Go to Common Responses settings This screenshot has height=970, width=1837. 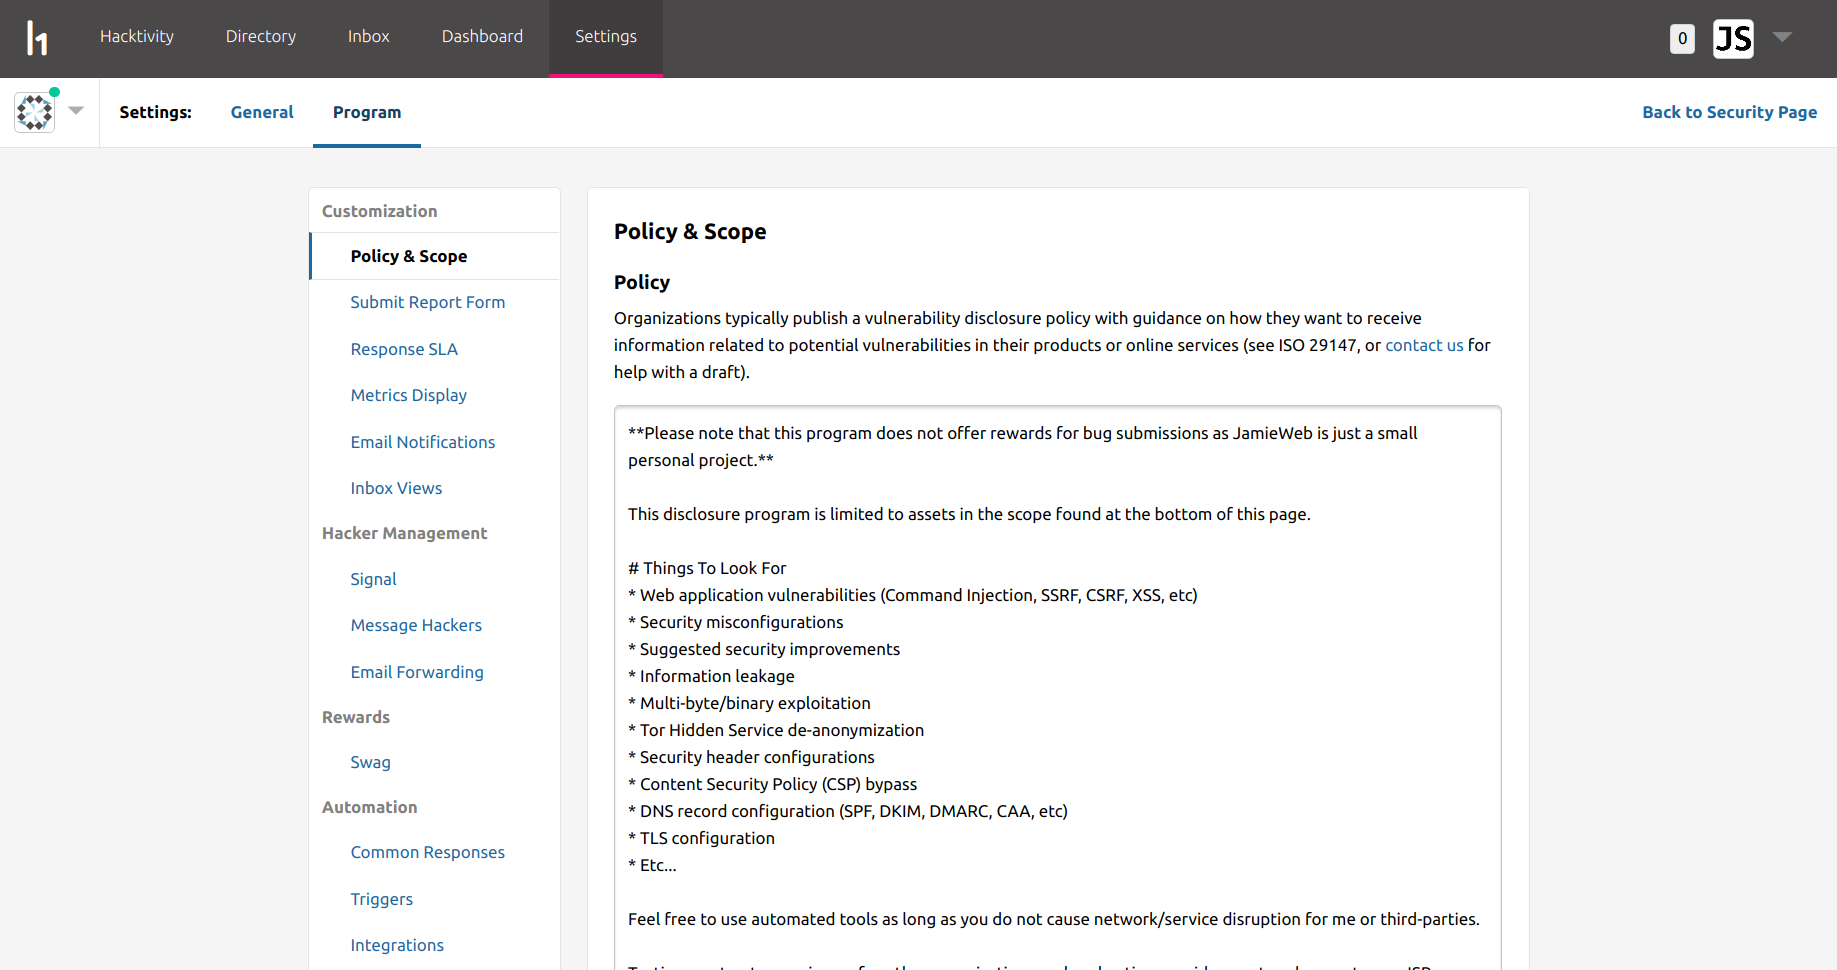coord(428,852)
